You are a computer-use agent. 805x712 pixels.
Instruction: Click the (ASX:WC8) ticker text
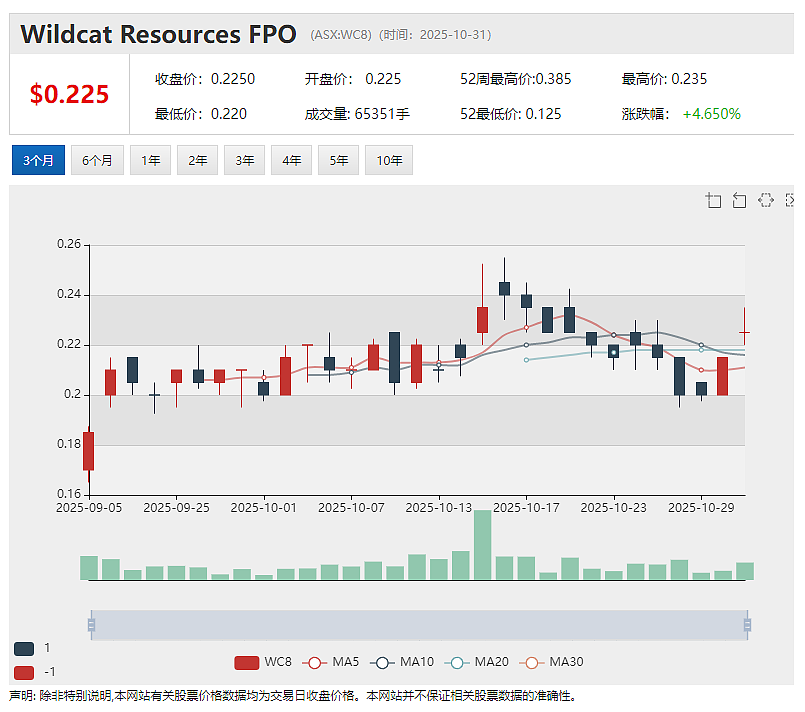[341, 35]
